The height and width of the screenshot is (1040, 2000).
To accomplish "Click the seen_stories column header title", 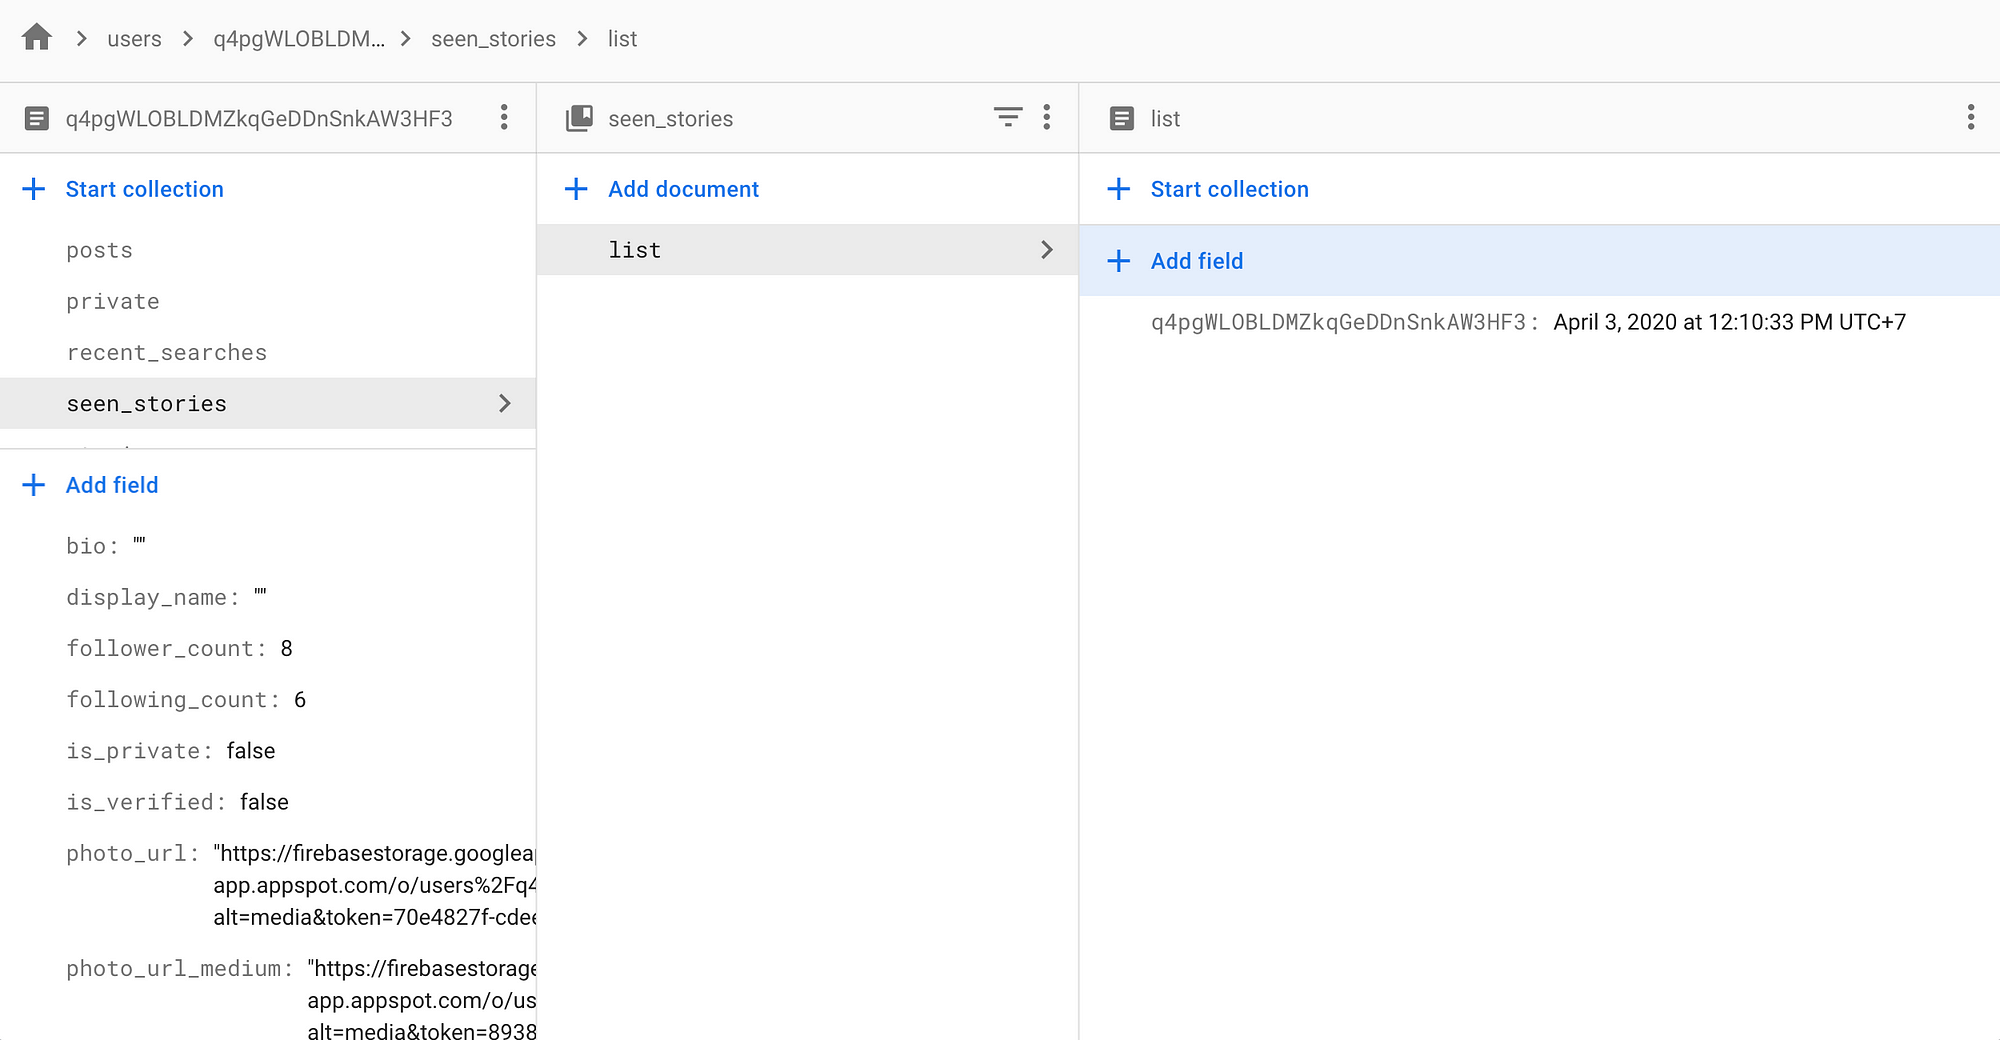I will [x=671, y=118].
